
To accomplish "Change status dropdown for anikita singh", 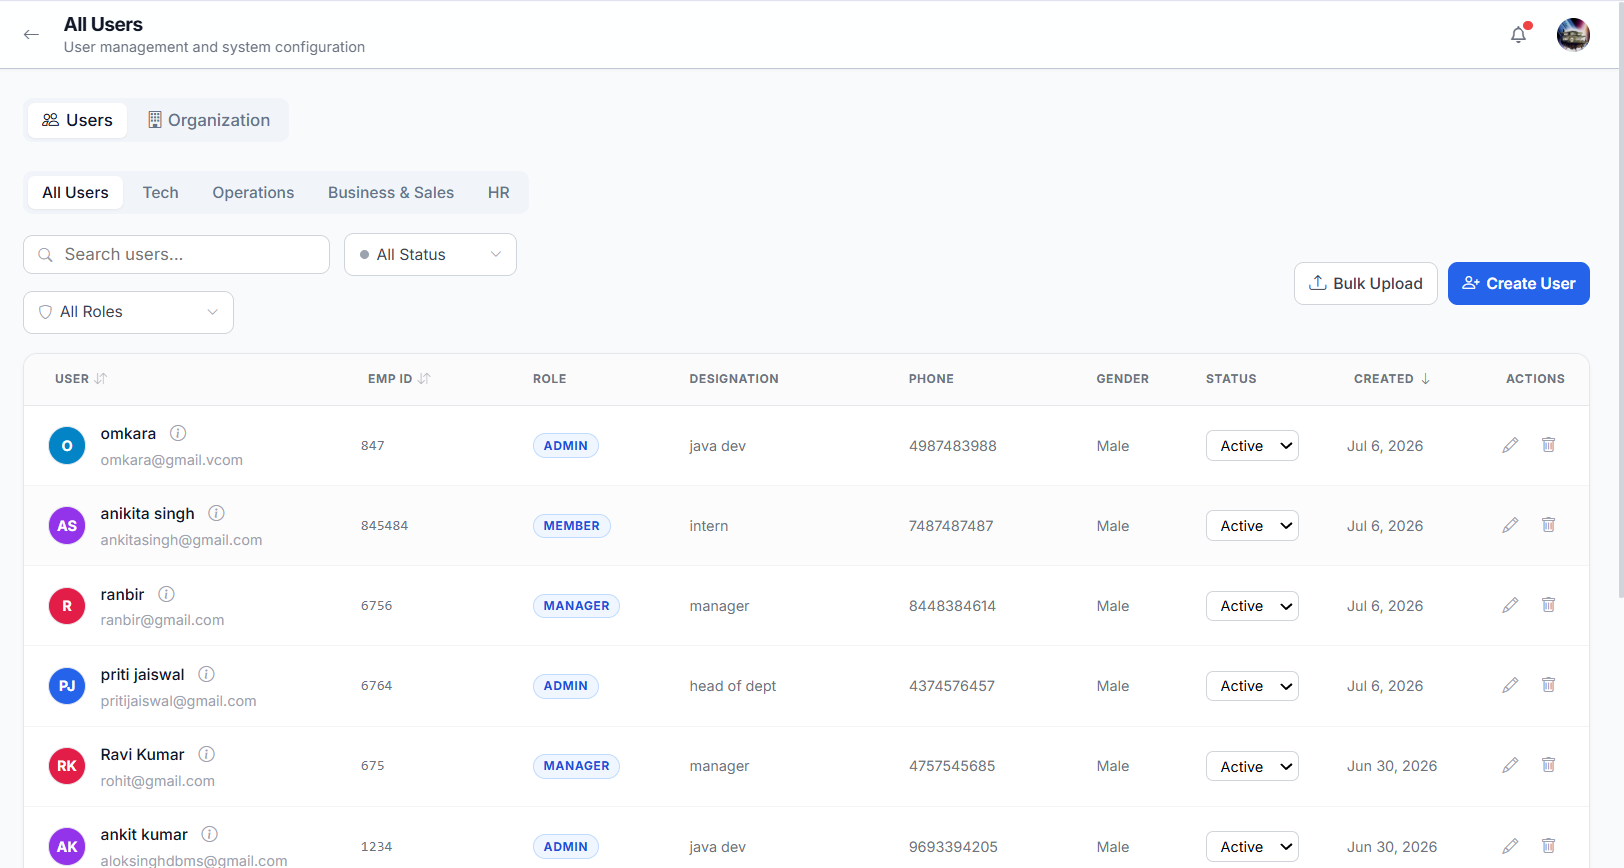I will click(1252, 526).
